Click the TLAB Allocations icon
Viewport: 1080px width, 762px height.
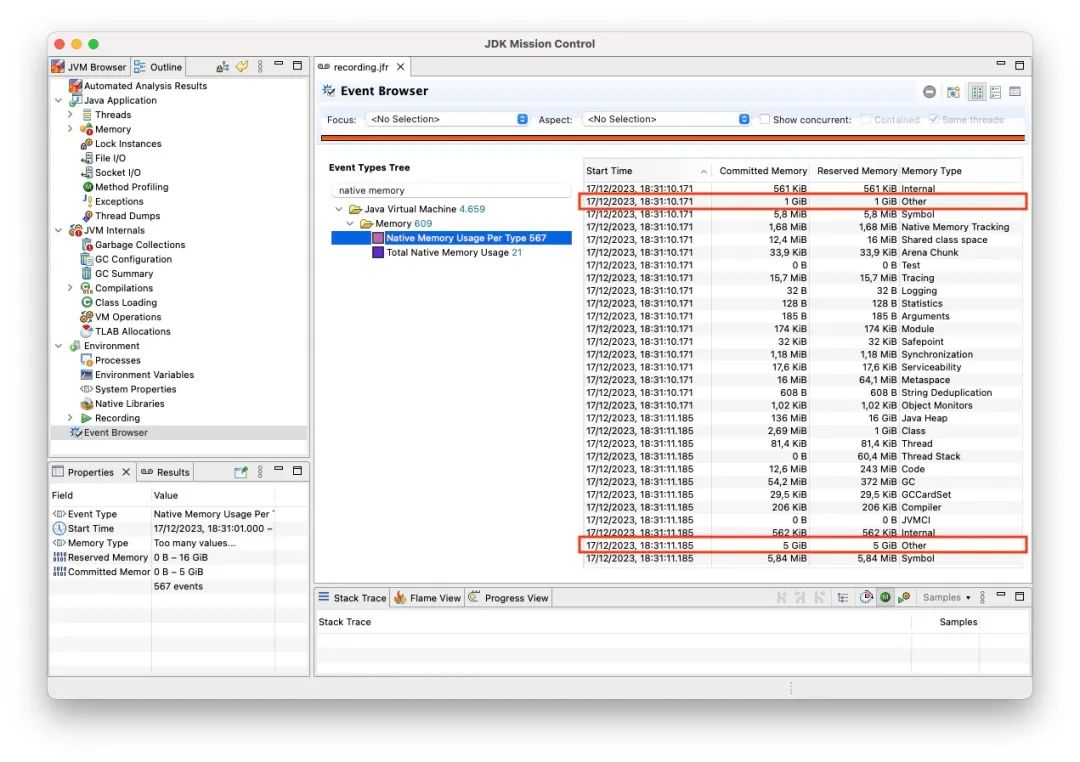(87, 331)
